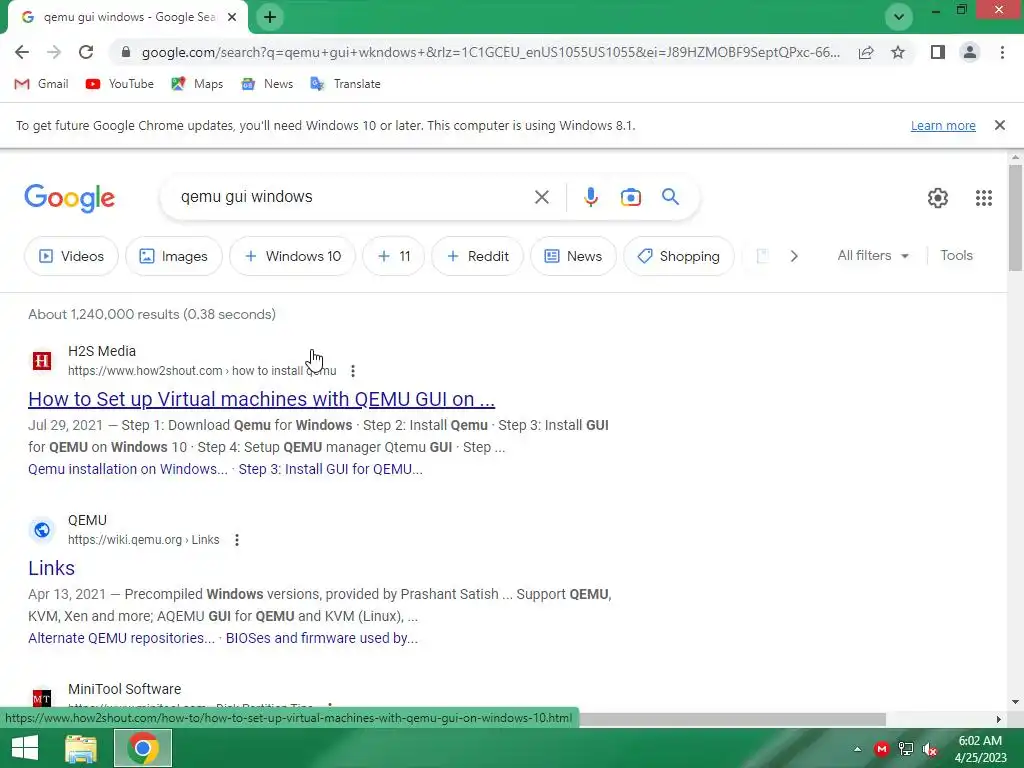This screenshot has height=768, width=1024.
Task: Click the H2S Media site favicon
Action: [42, 360]
